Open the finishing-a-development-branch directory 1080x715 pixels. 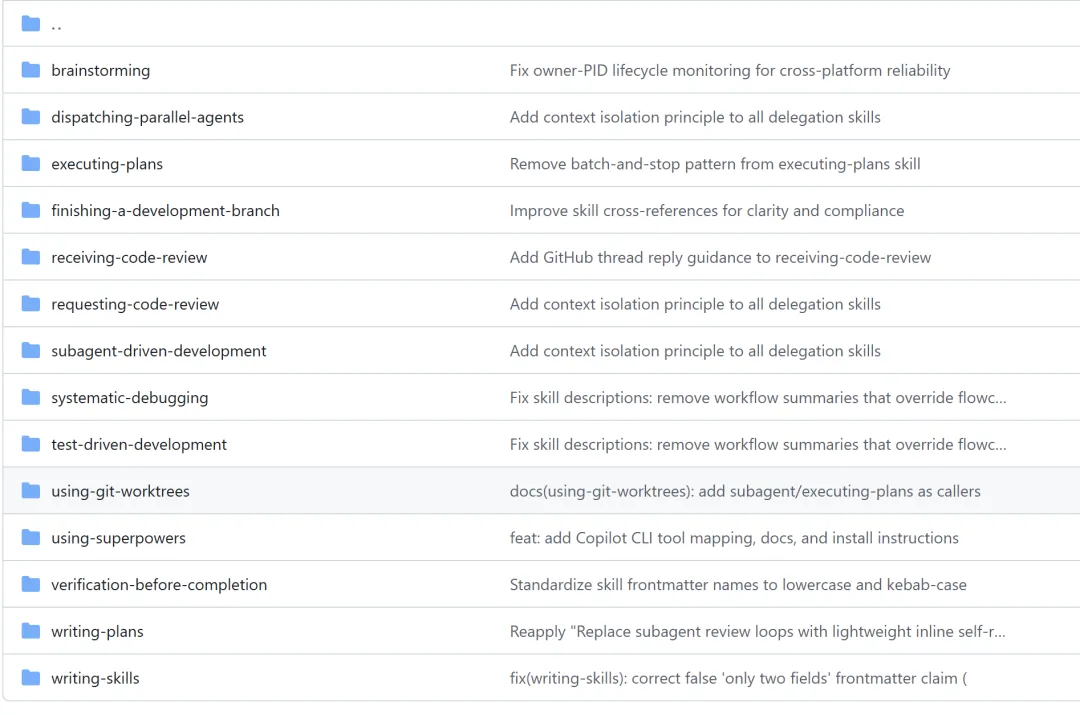click(165, 211)
